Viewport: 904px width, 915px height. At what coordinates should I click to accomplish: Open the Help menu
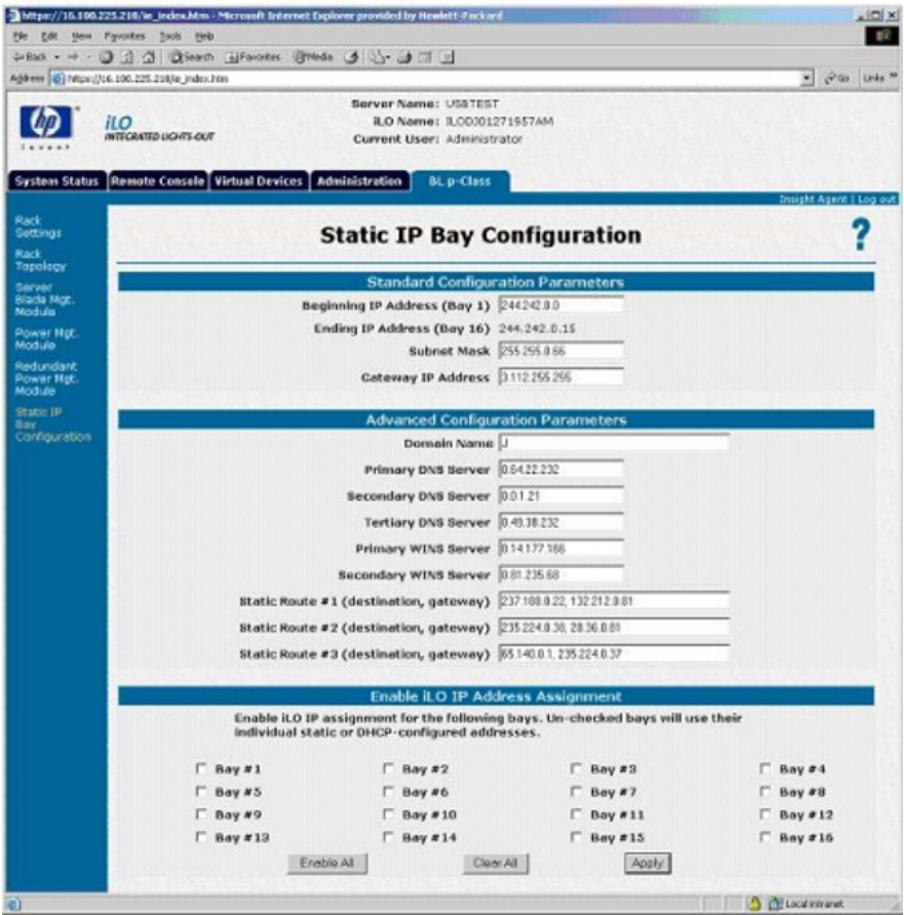[x=204, y=36]
